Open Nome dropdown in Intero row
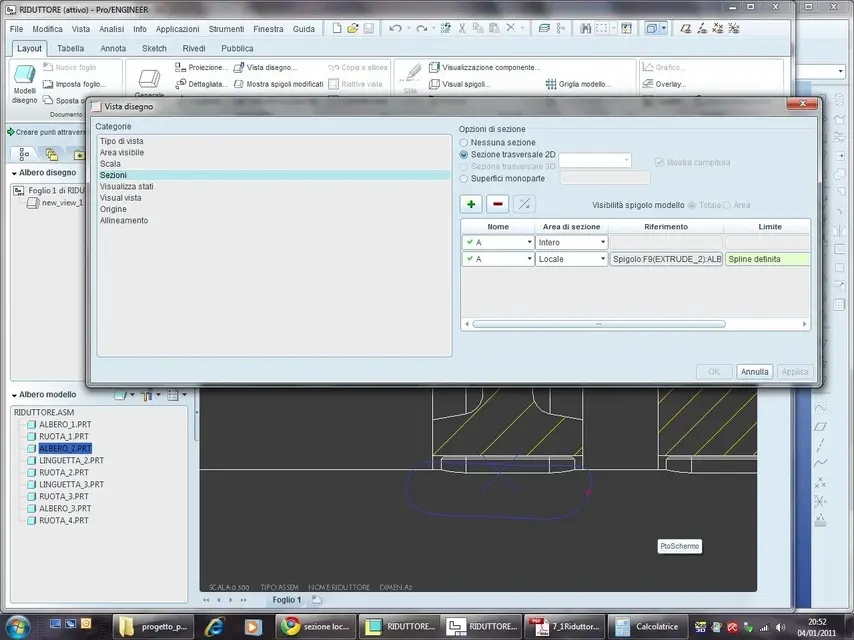The width and height of the screenshot is (854, 640). (529, 242)
